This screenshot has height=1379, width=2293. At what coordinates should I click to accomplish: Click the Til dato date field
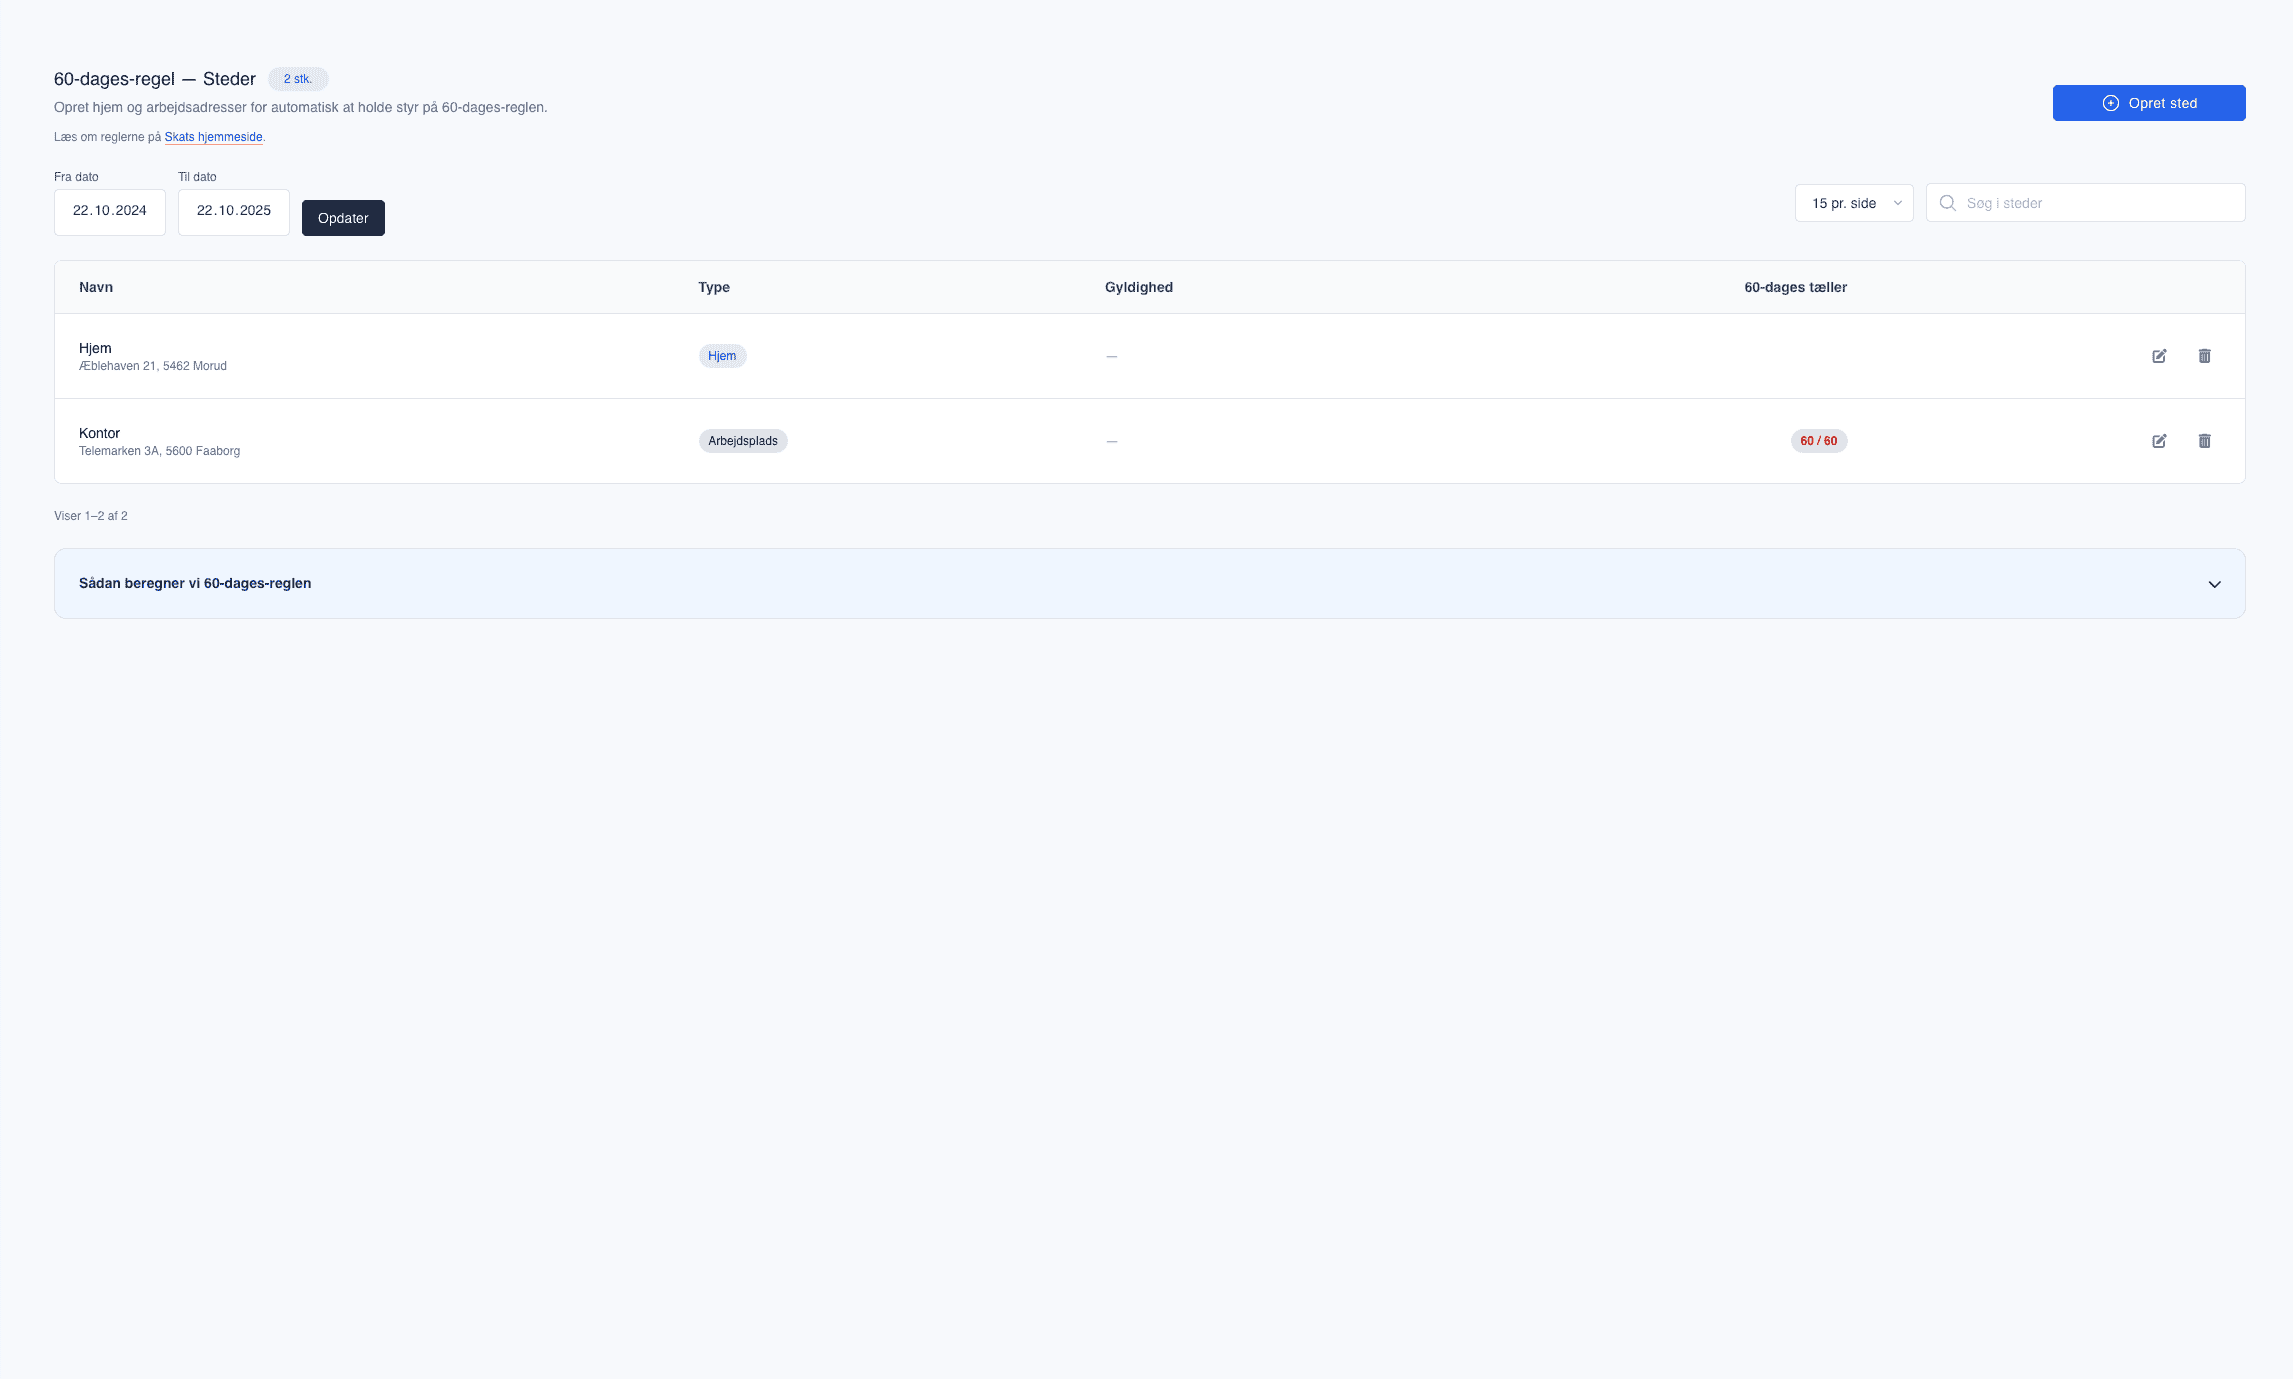click(x=234, y=211)
